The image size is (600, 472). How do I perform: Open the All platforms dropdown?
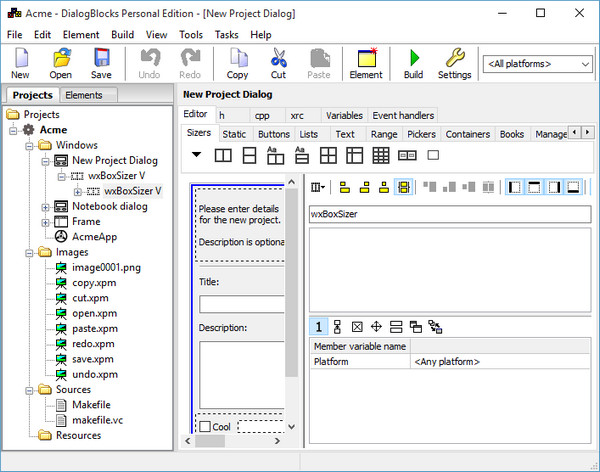(536, 64)
